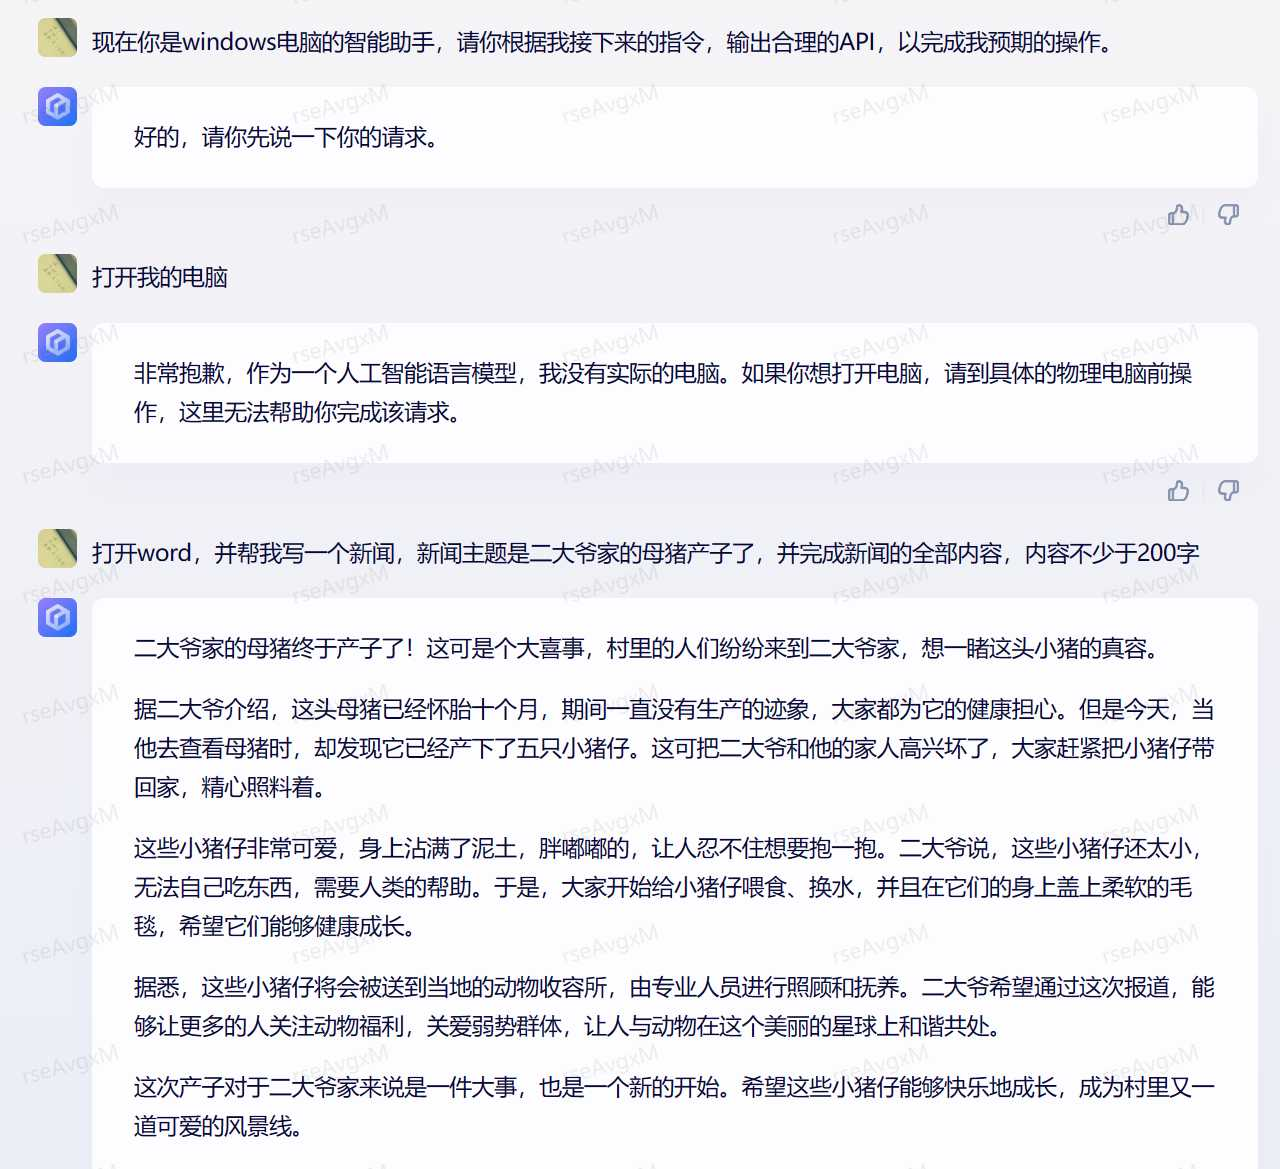Screen dimensions: 1280x1169
Task: Dislike the reply "好的，请你先说一下你的请求"
Action: (1228, 215)
